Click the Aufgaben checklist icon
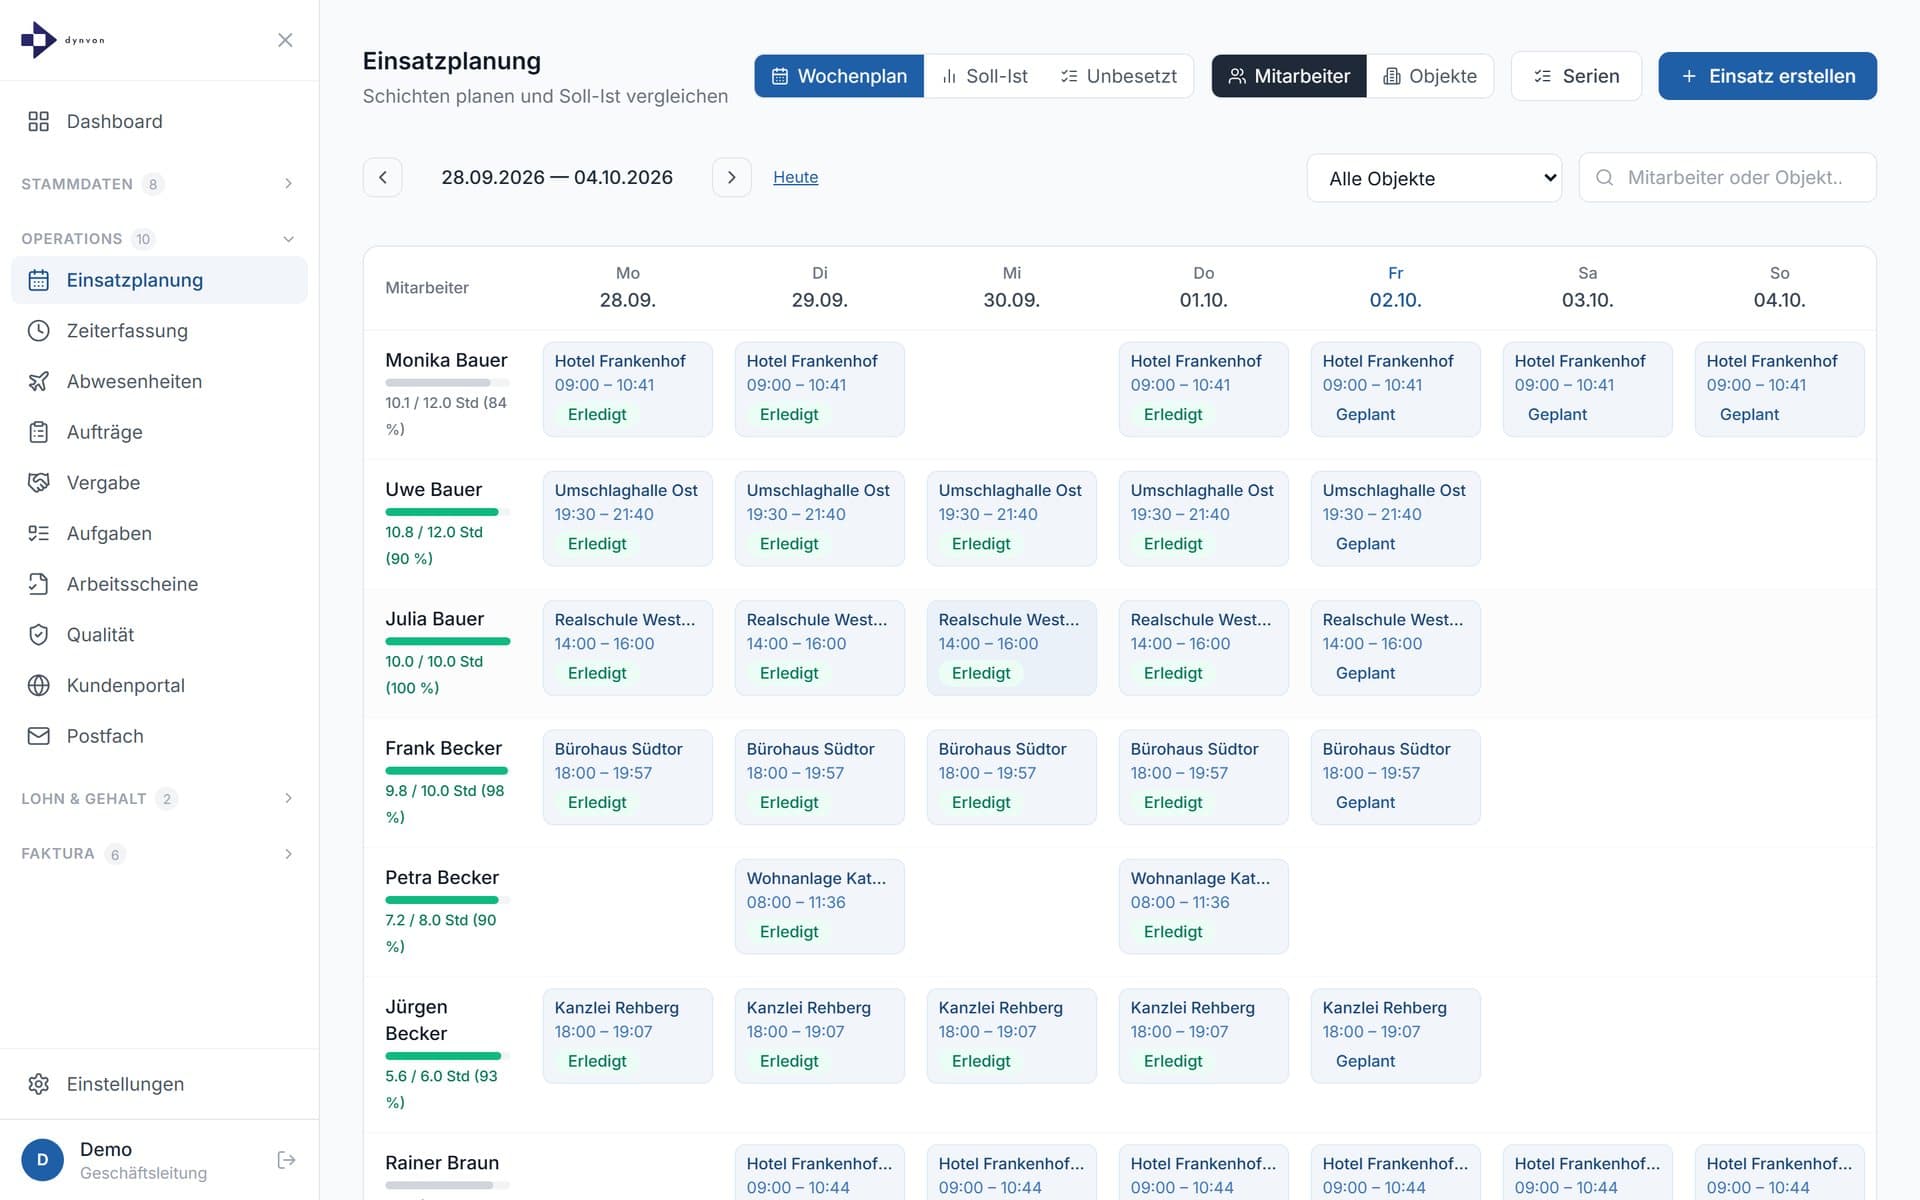1920x1200 pixels. tap(39, 533)
